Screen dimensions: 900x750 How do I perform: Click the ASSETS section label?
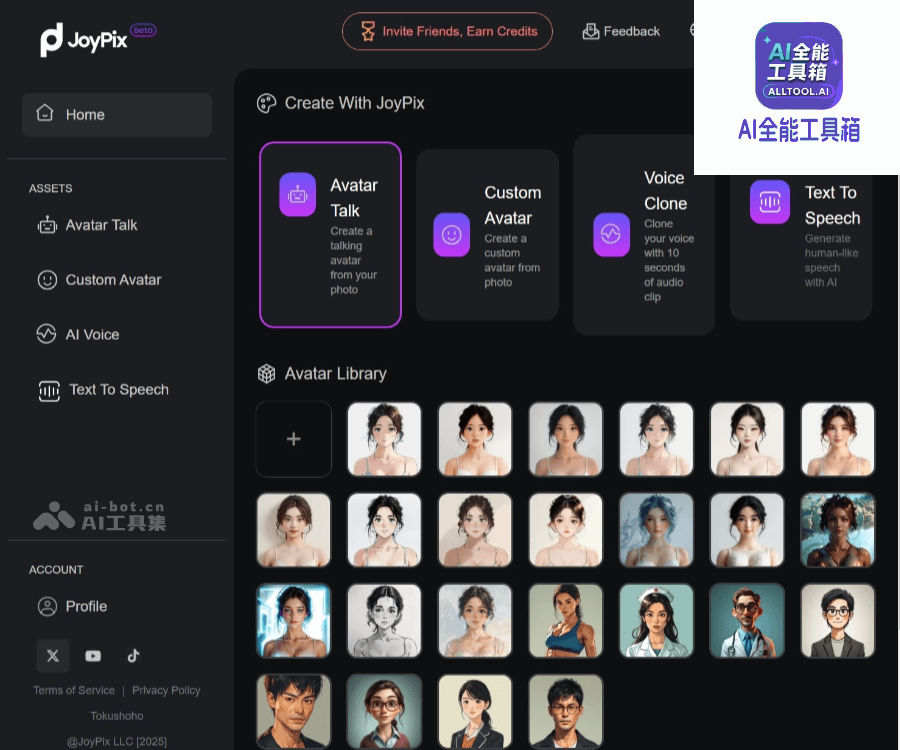[51, 189]
